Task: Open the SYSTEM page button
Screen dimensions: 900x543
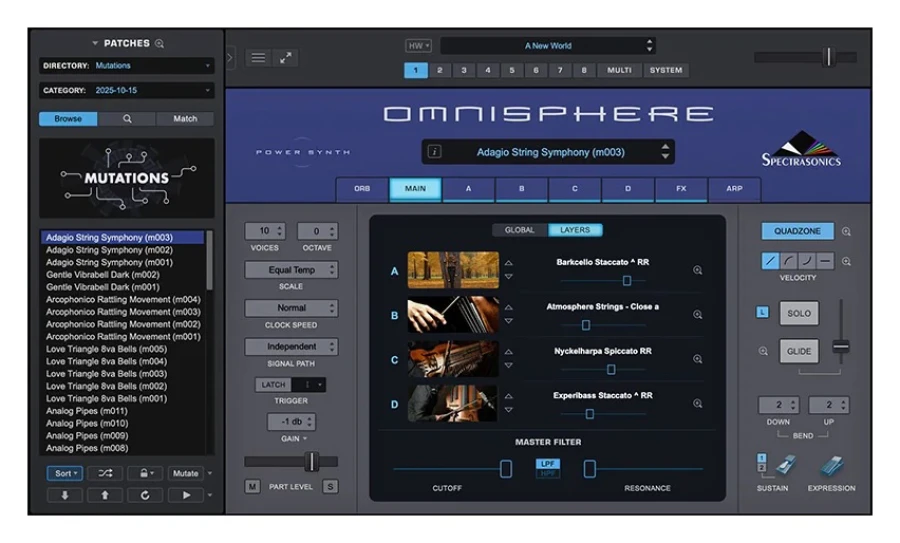Action: coord(666,71)
